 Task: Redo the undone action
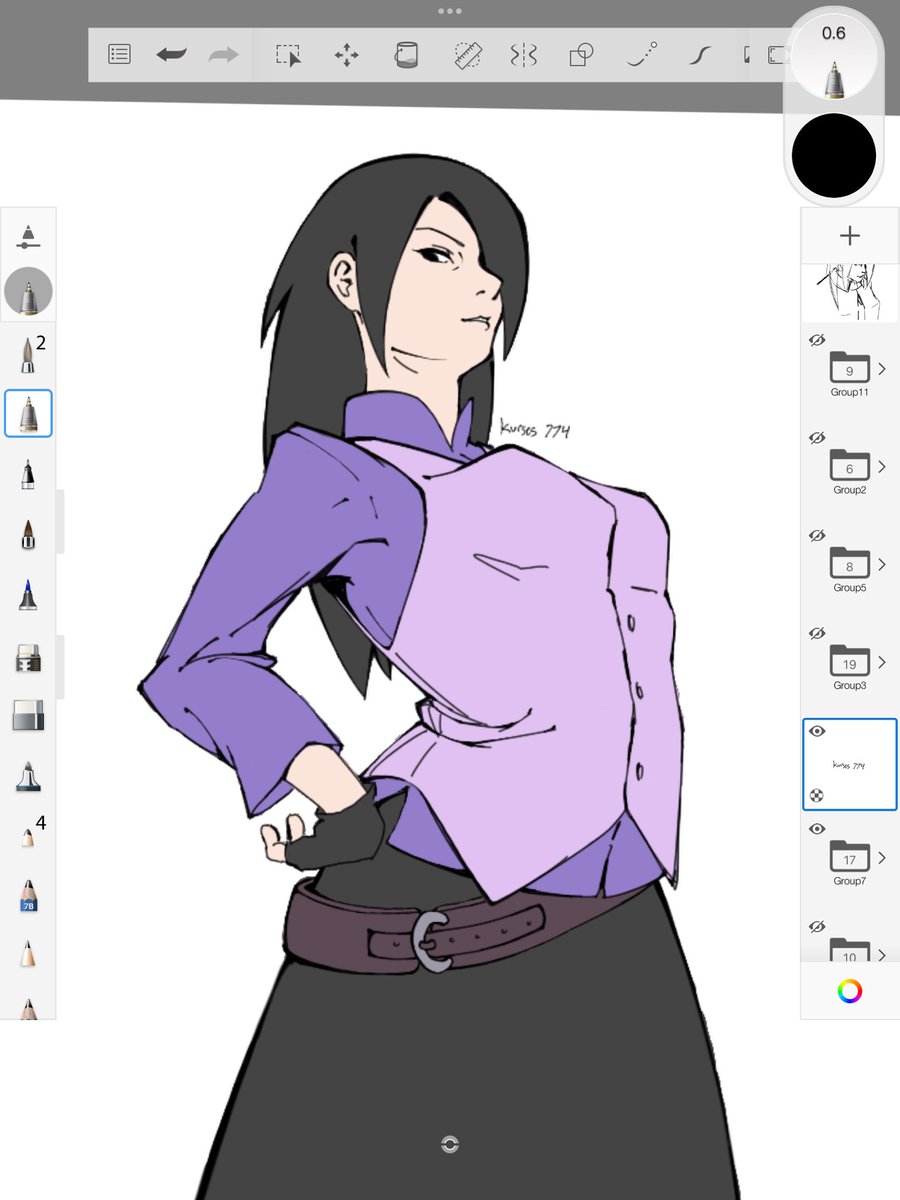tap(224, 55)
